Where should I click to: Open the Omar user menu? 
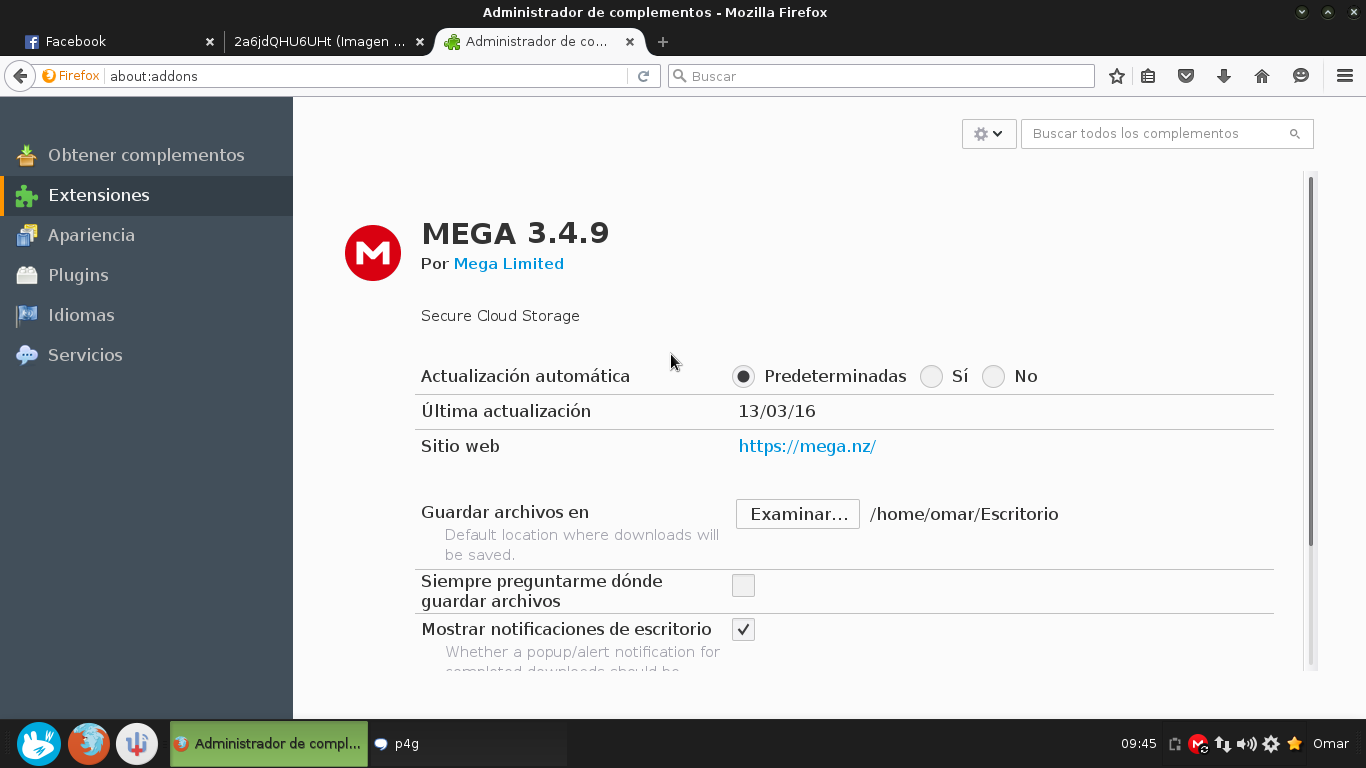click(1331, 744)
